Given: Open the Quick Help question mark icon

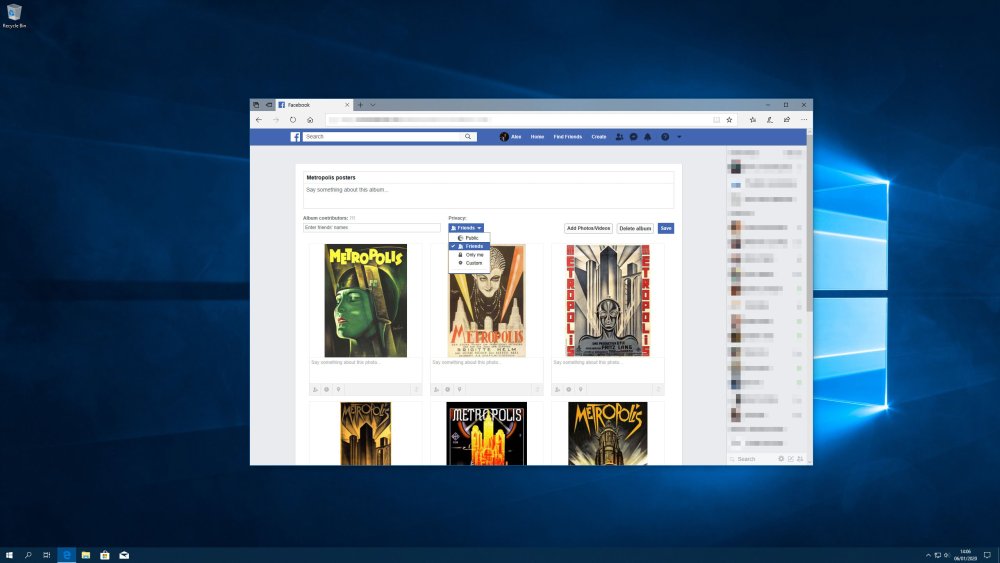Looking at the screenshot, I should 665,136.
